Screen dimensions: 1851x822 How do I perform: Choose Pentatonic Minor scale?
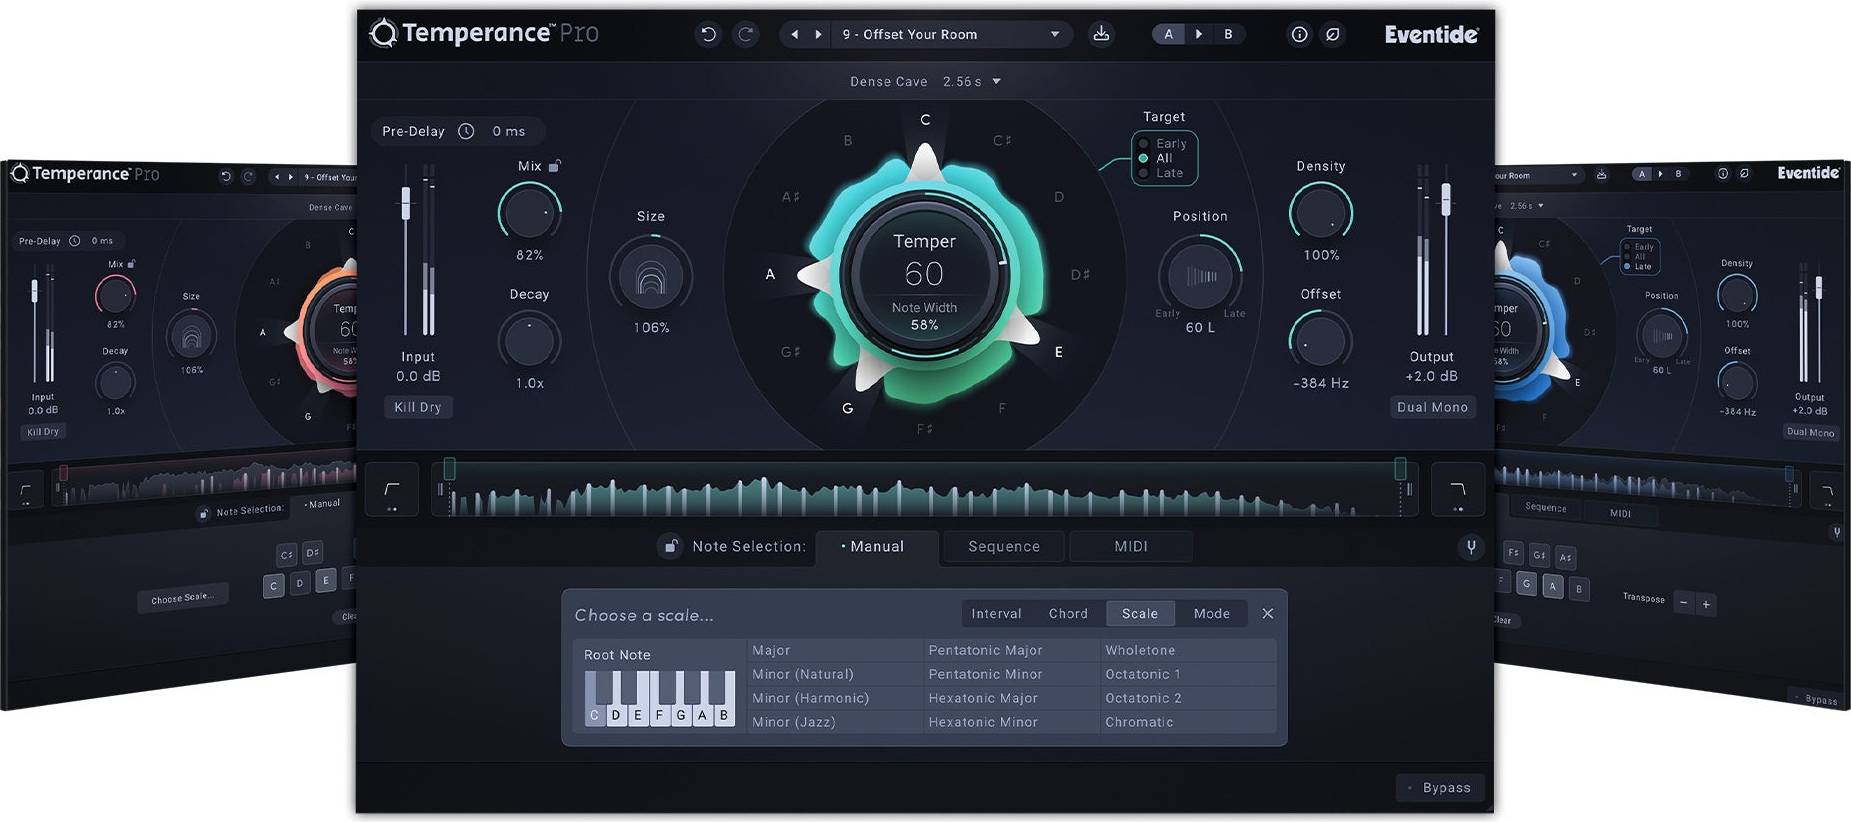pyautogui.click(x=985, y=674)
